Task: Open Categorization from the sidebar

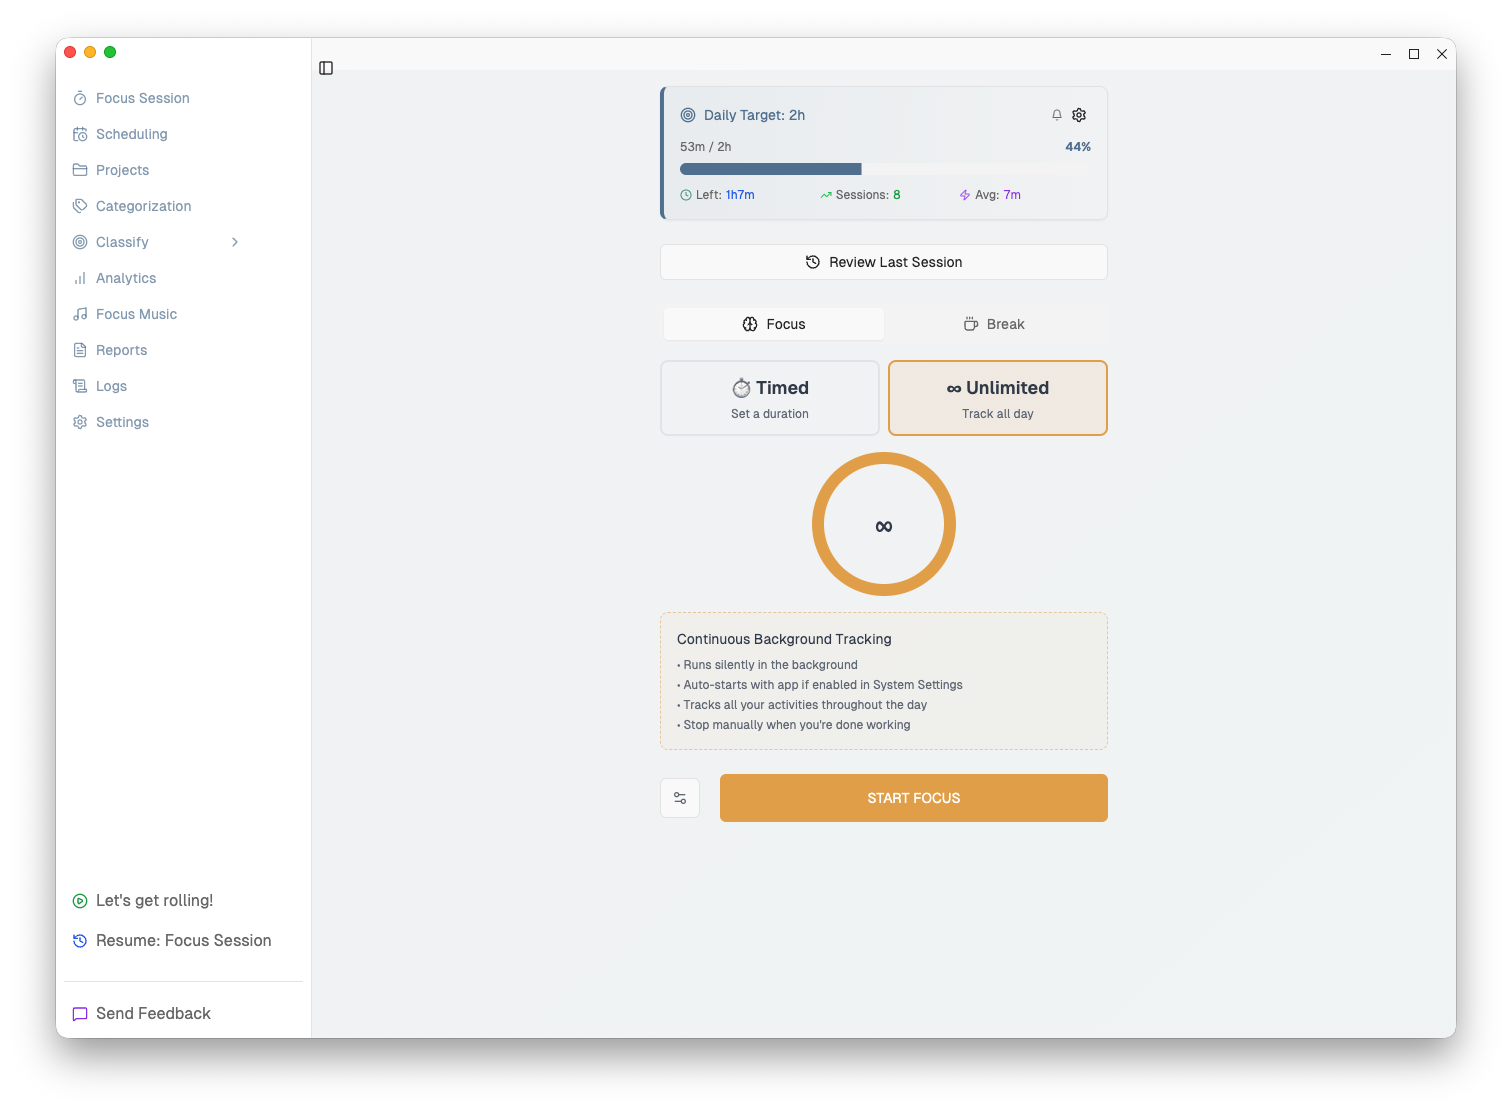Action: 143,206
